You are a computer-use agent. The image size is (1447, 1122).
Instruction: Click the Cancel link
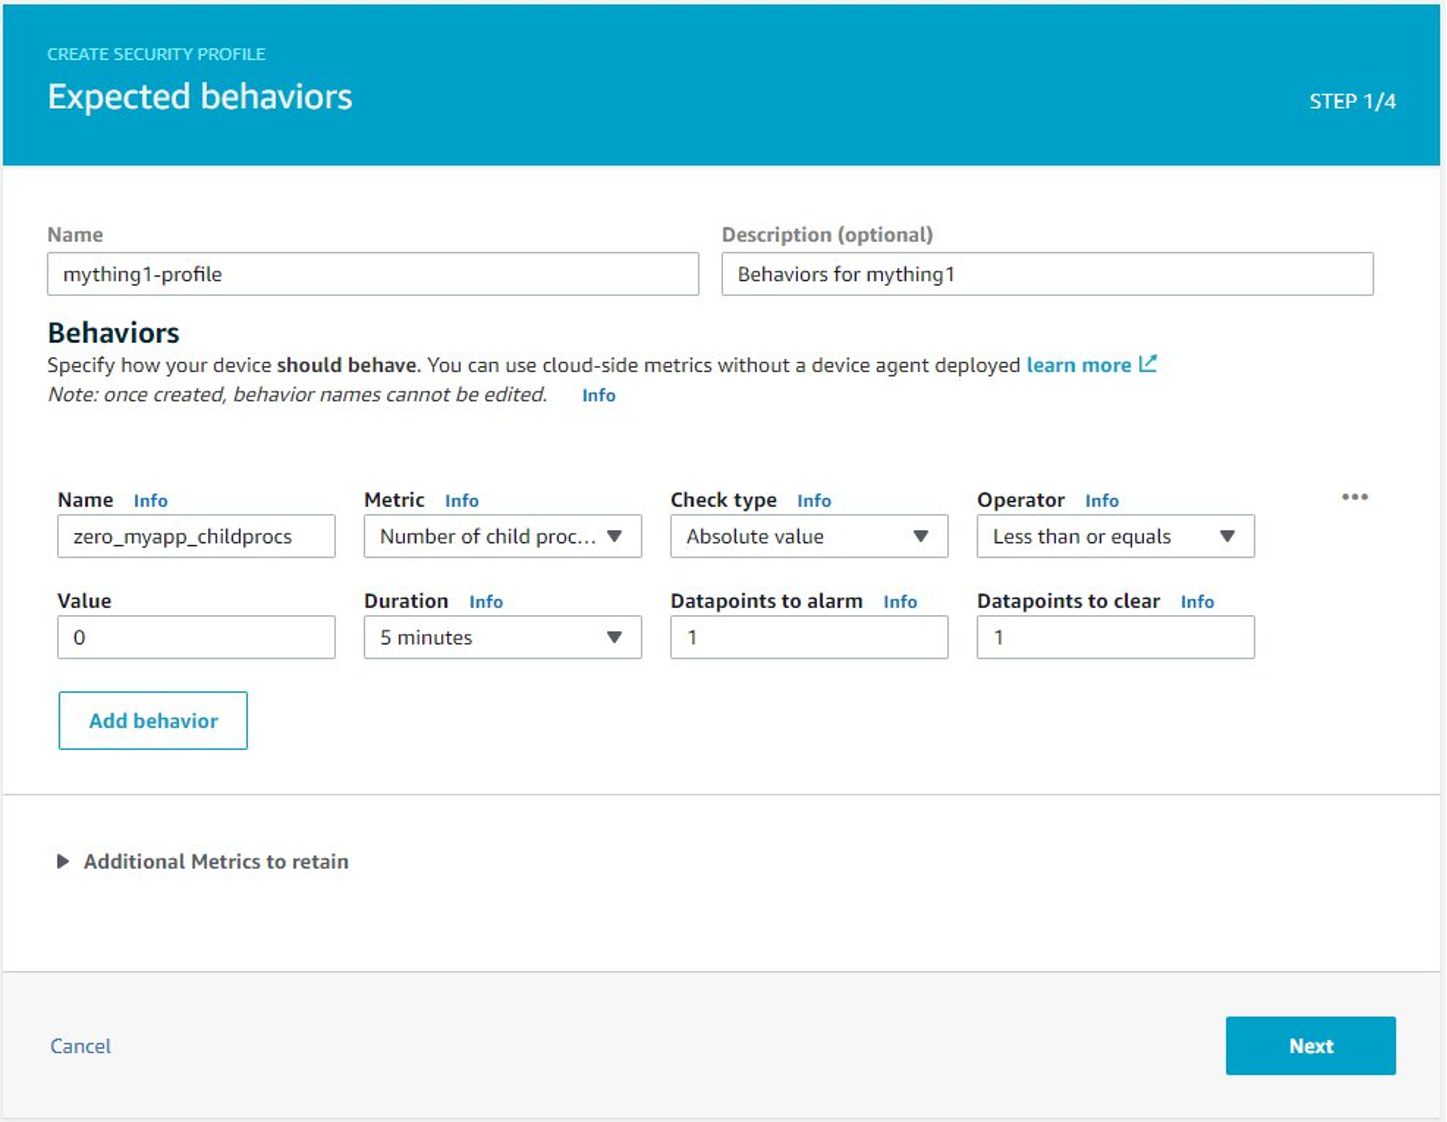tap(81, 1046)
